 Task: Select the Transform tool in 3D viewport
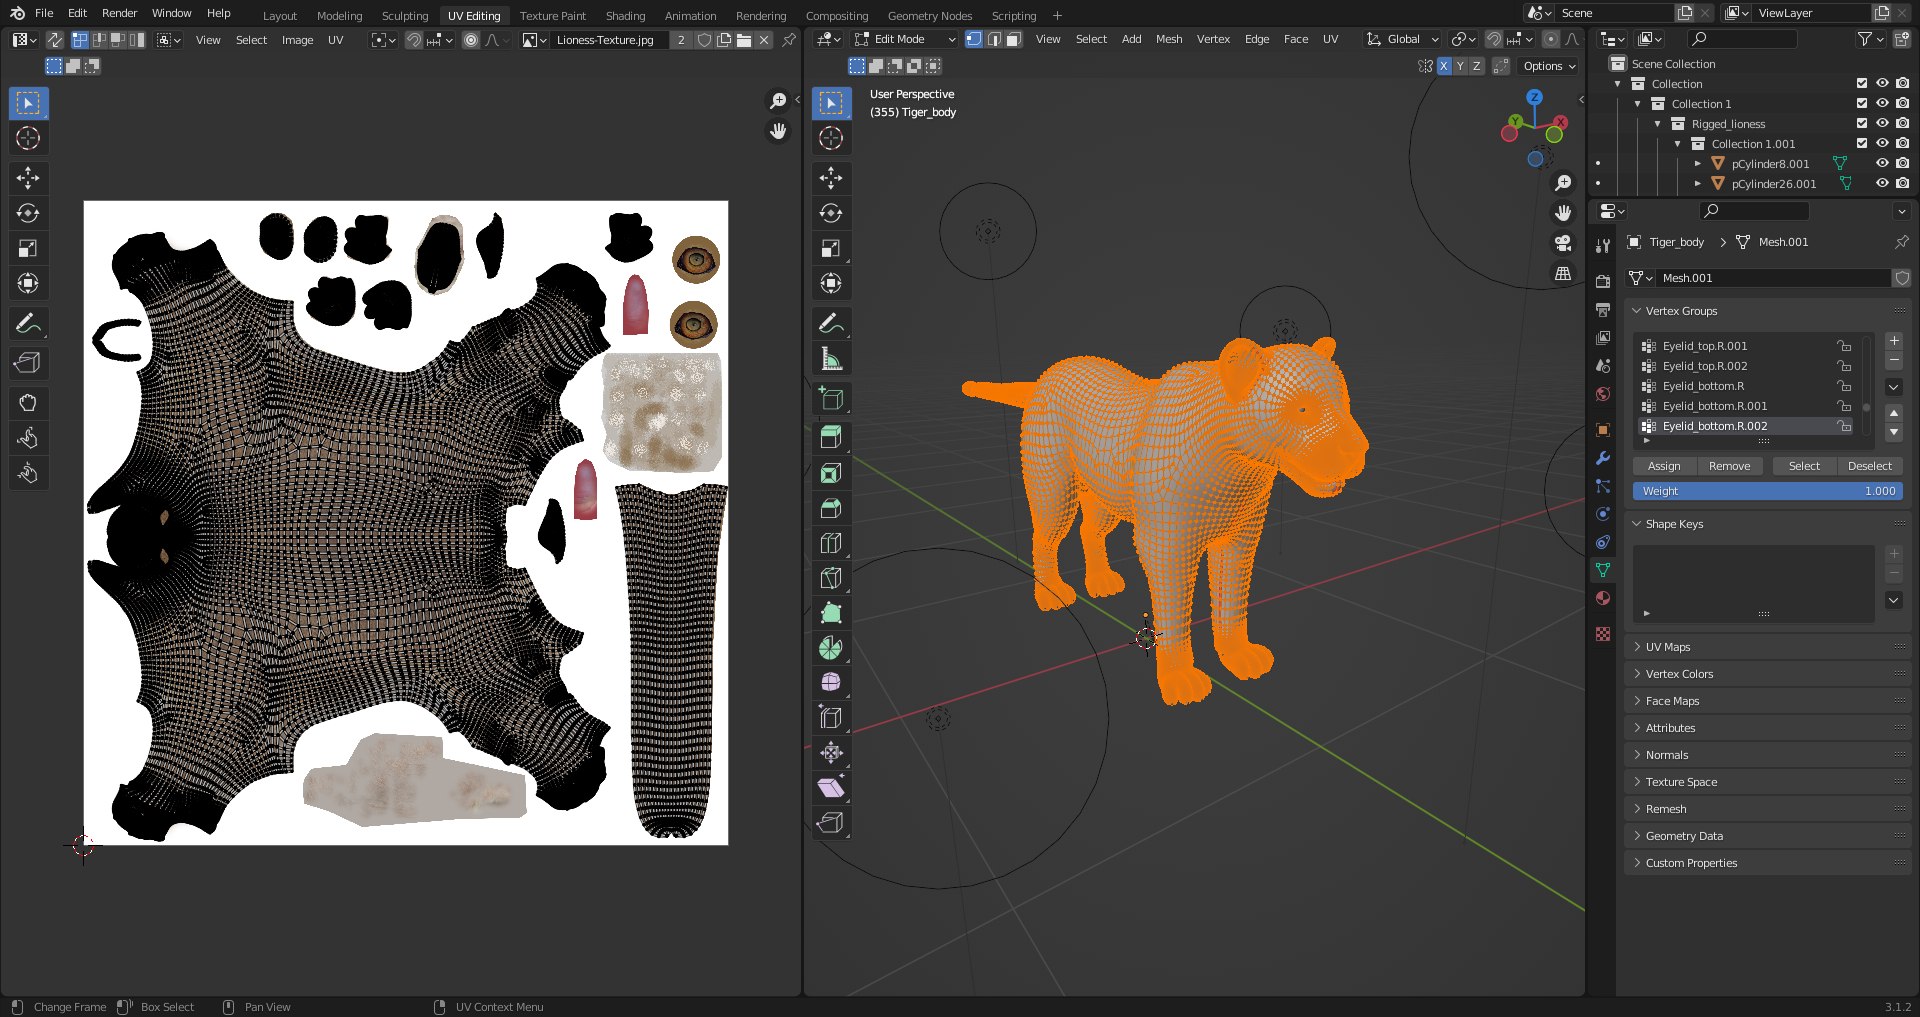(x=831, y=283)
